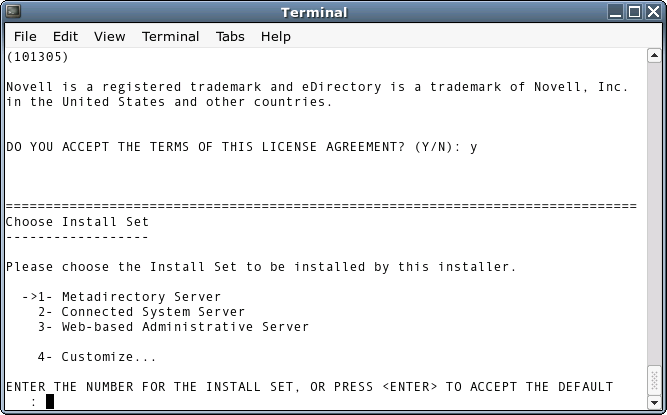Viewport: 667px width, 415px height.
Task: Click the install set input cursor
Action: (x=50, y=402)
